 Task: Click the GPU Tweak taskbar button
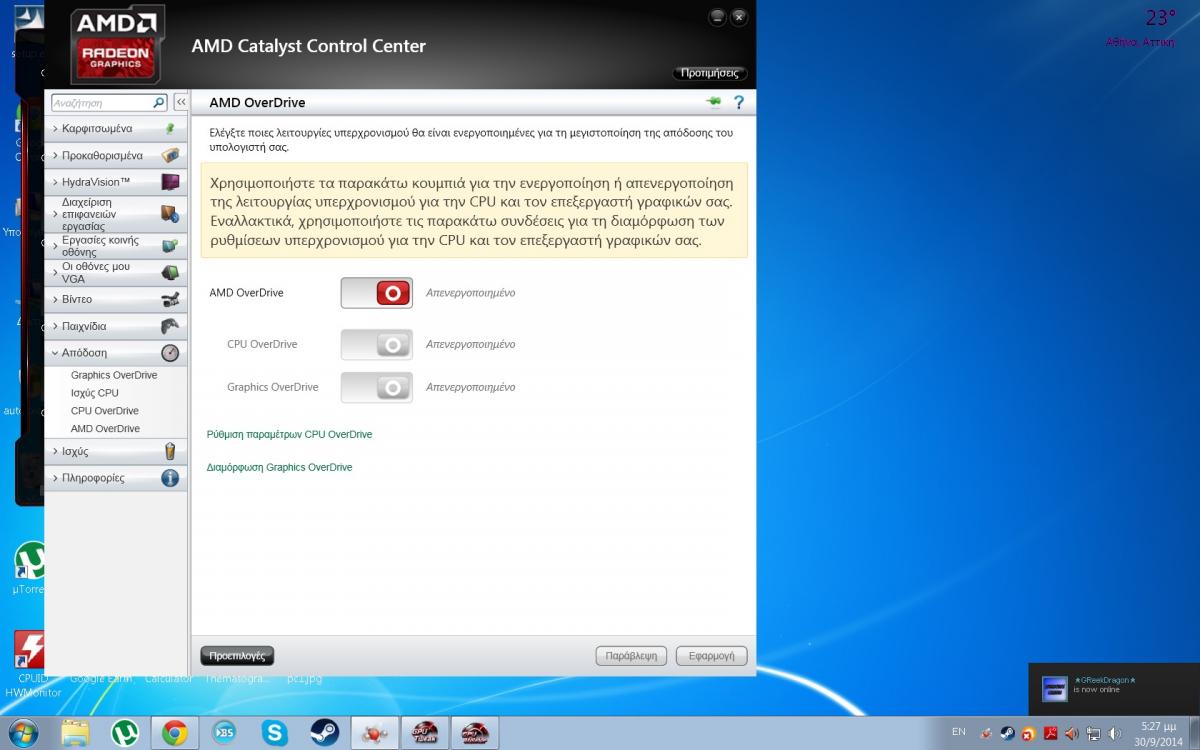click(424, 733)
